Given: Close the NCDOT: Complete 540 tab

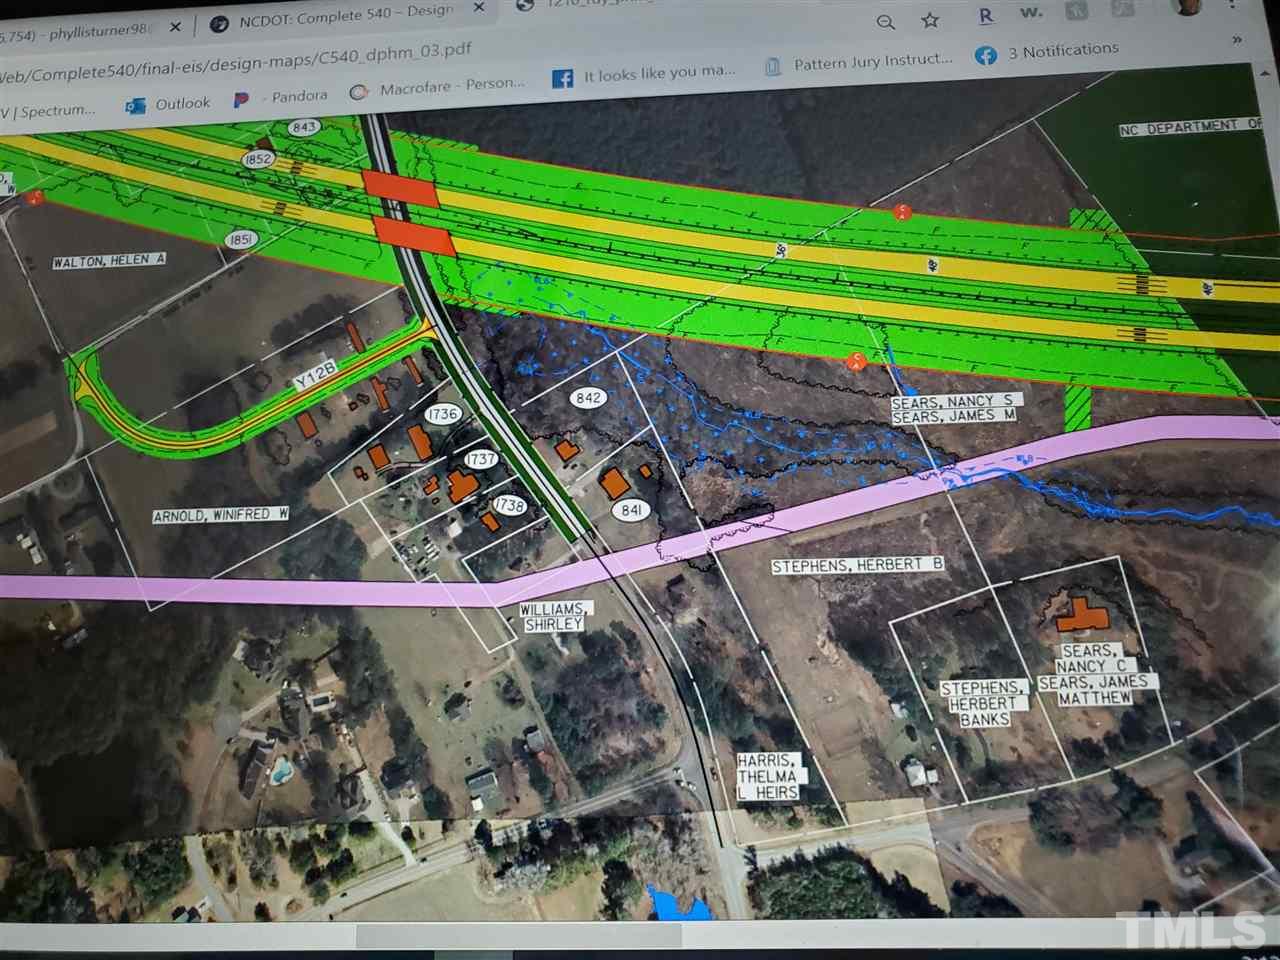Looking at the screenshot, I should [x=478, y=8].
